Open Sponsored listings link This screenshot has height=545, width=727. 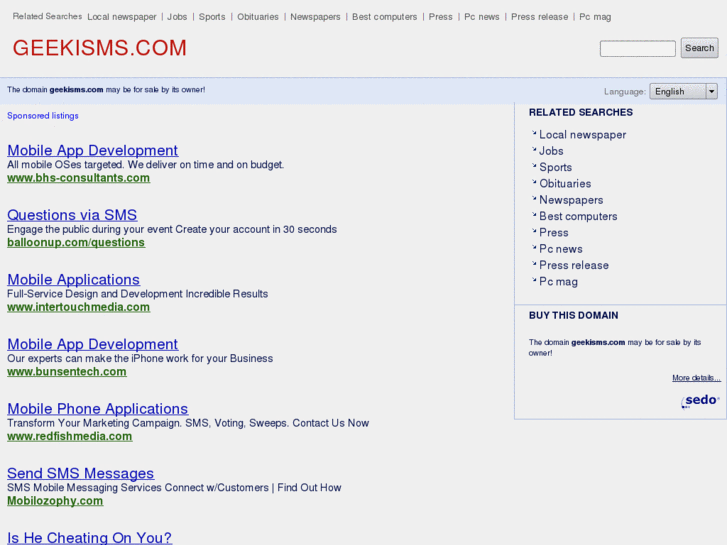tap(43, 116)
